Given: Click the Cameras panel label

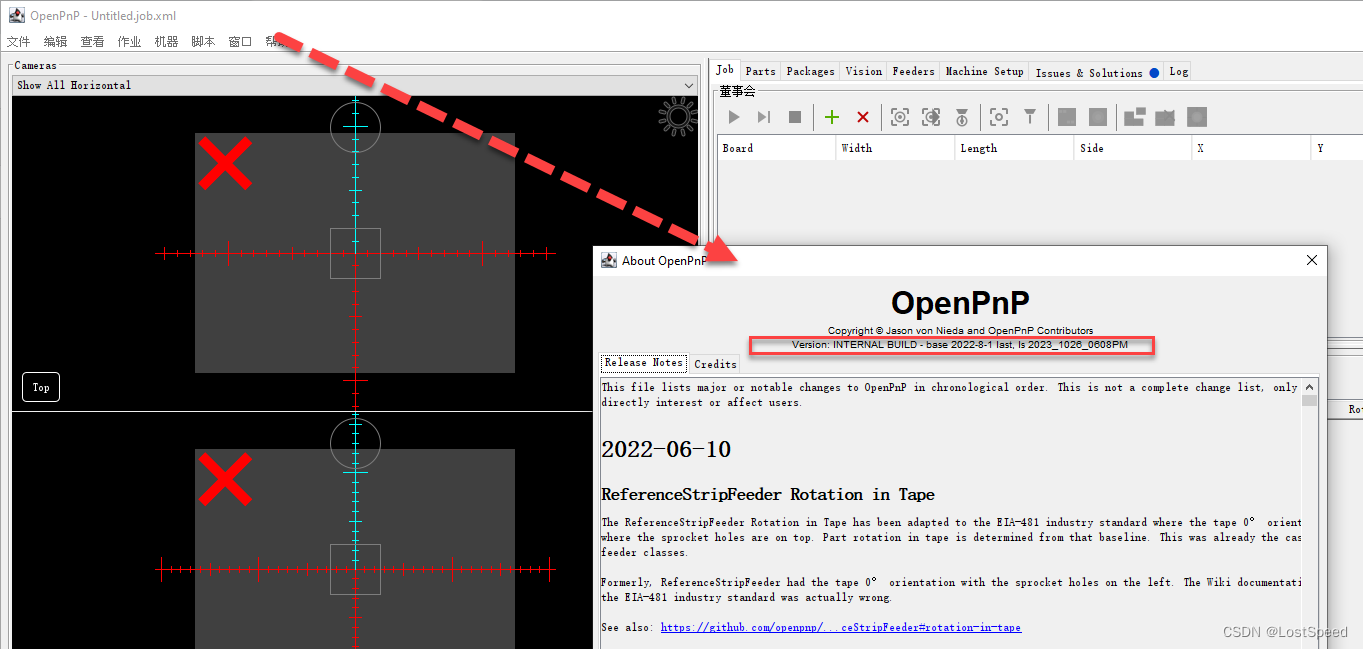Looking at the screenshot, I should pyautogui.click(x=36, y=65).
